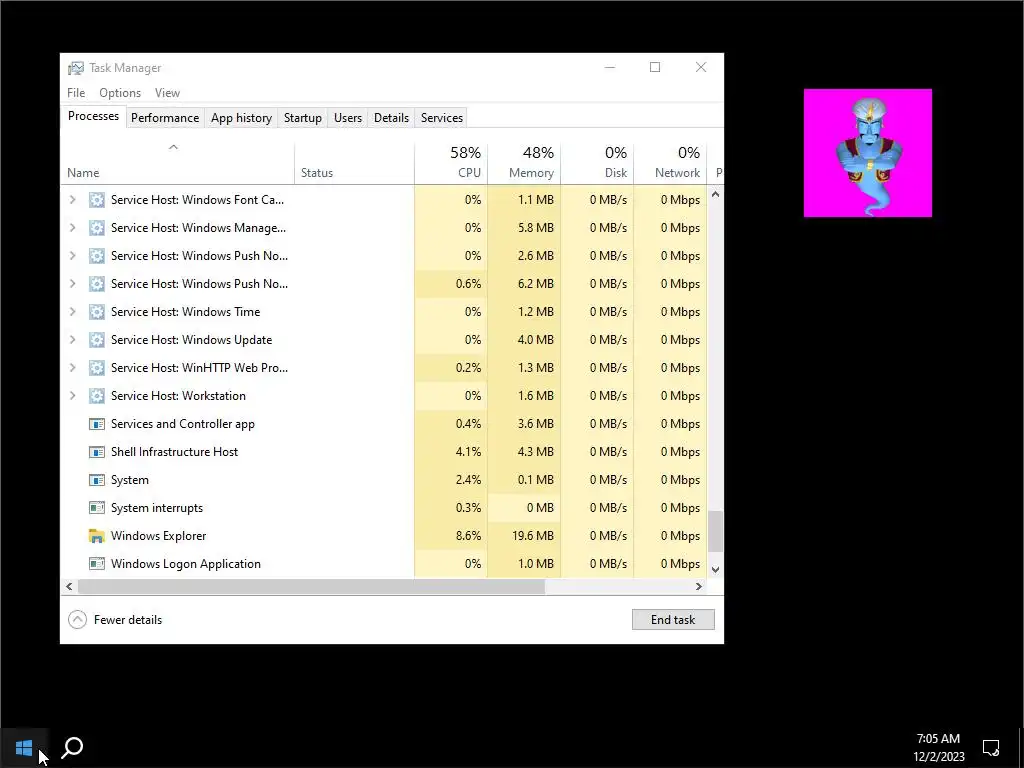The height and width of the screenshot is (768, 1024).
Task: Switch to the Details tab
Action: (391, 118)
